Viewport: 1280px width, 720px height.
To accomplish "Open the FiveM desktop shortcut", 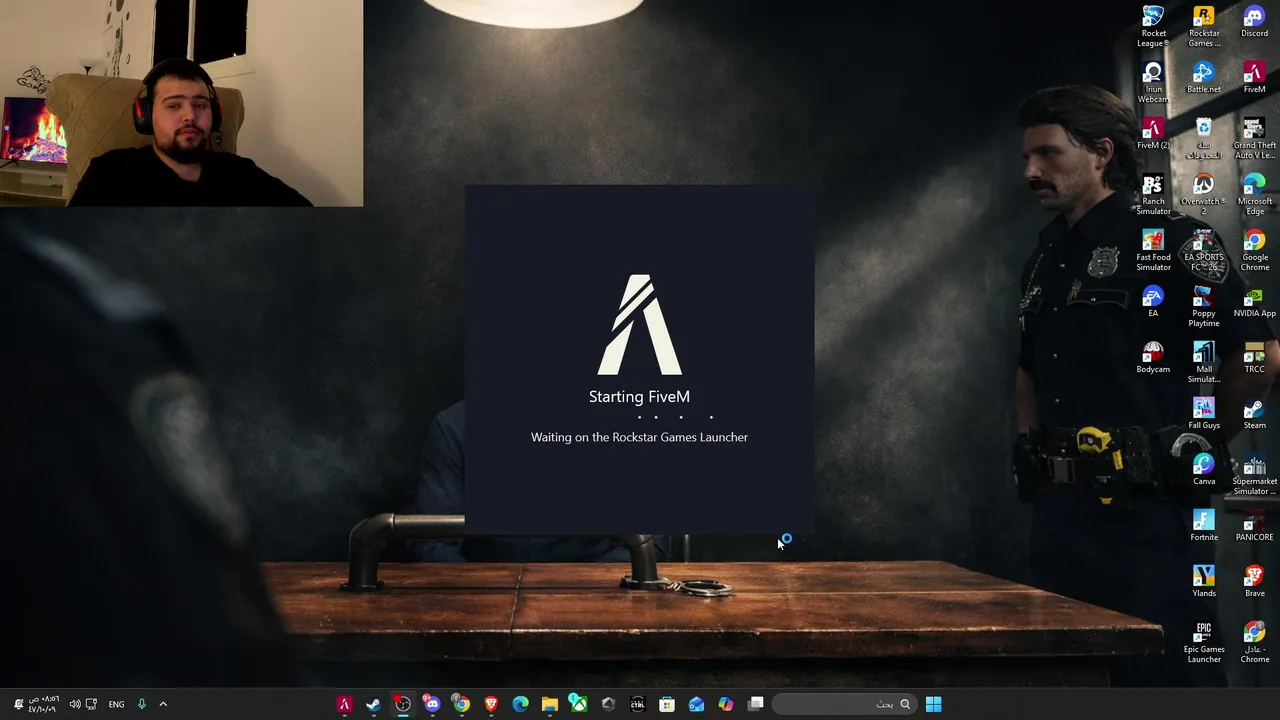I will tap(1254, 78).
